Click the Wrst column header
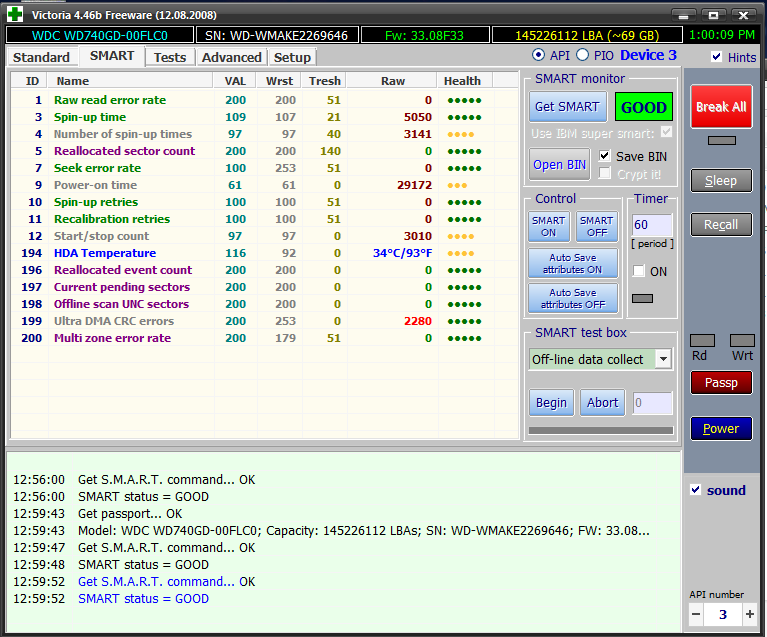 [x=279, y=81]
